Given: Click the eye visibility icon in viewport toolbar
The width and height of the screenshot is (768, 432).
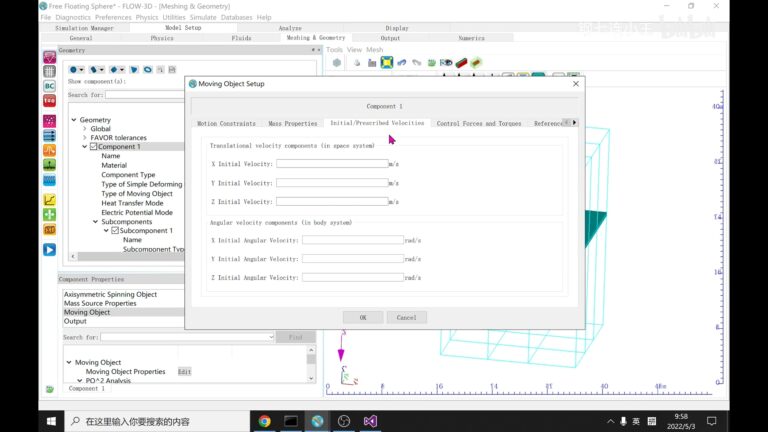Looking at the screenshot, I should tap(446, 63).
